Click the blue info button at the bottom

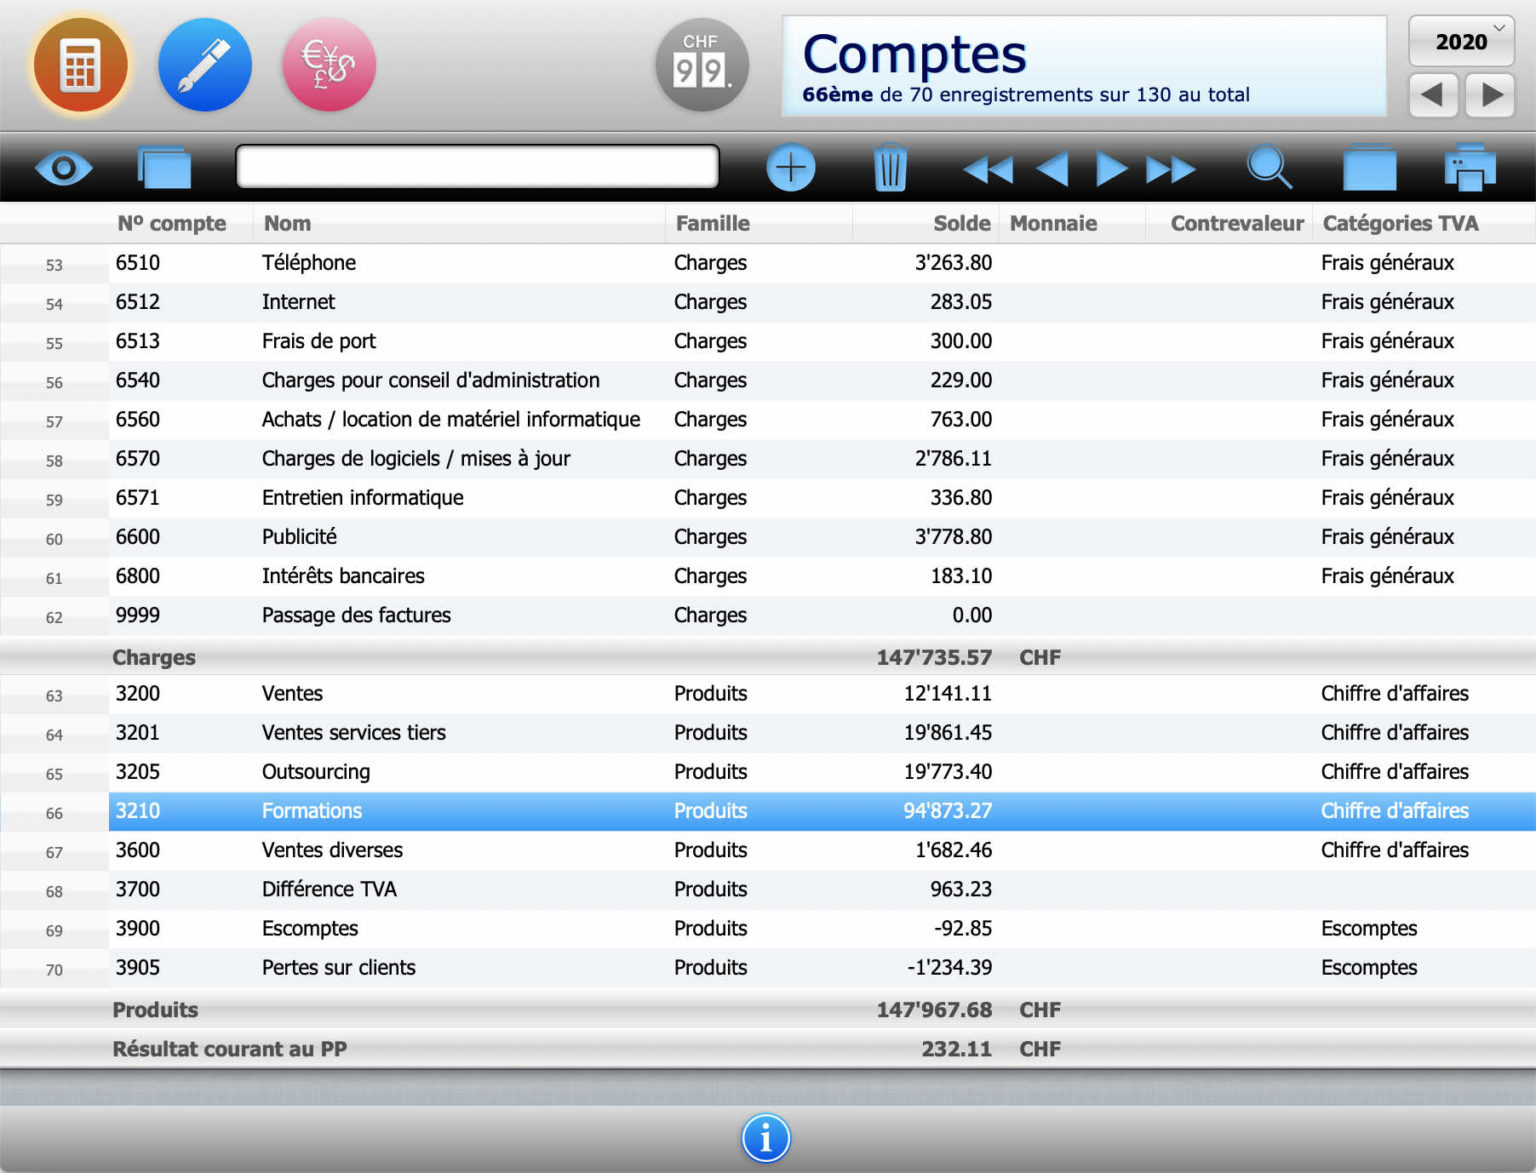(766, 1138)
